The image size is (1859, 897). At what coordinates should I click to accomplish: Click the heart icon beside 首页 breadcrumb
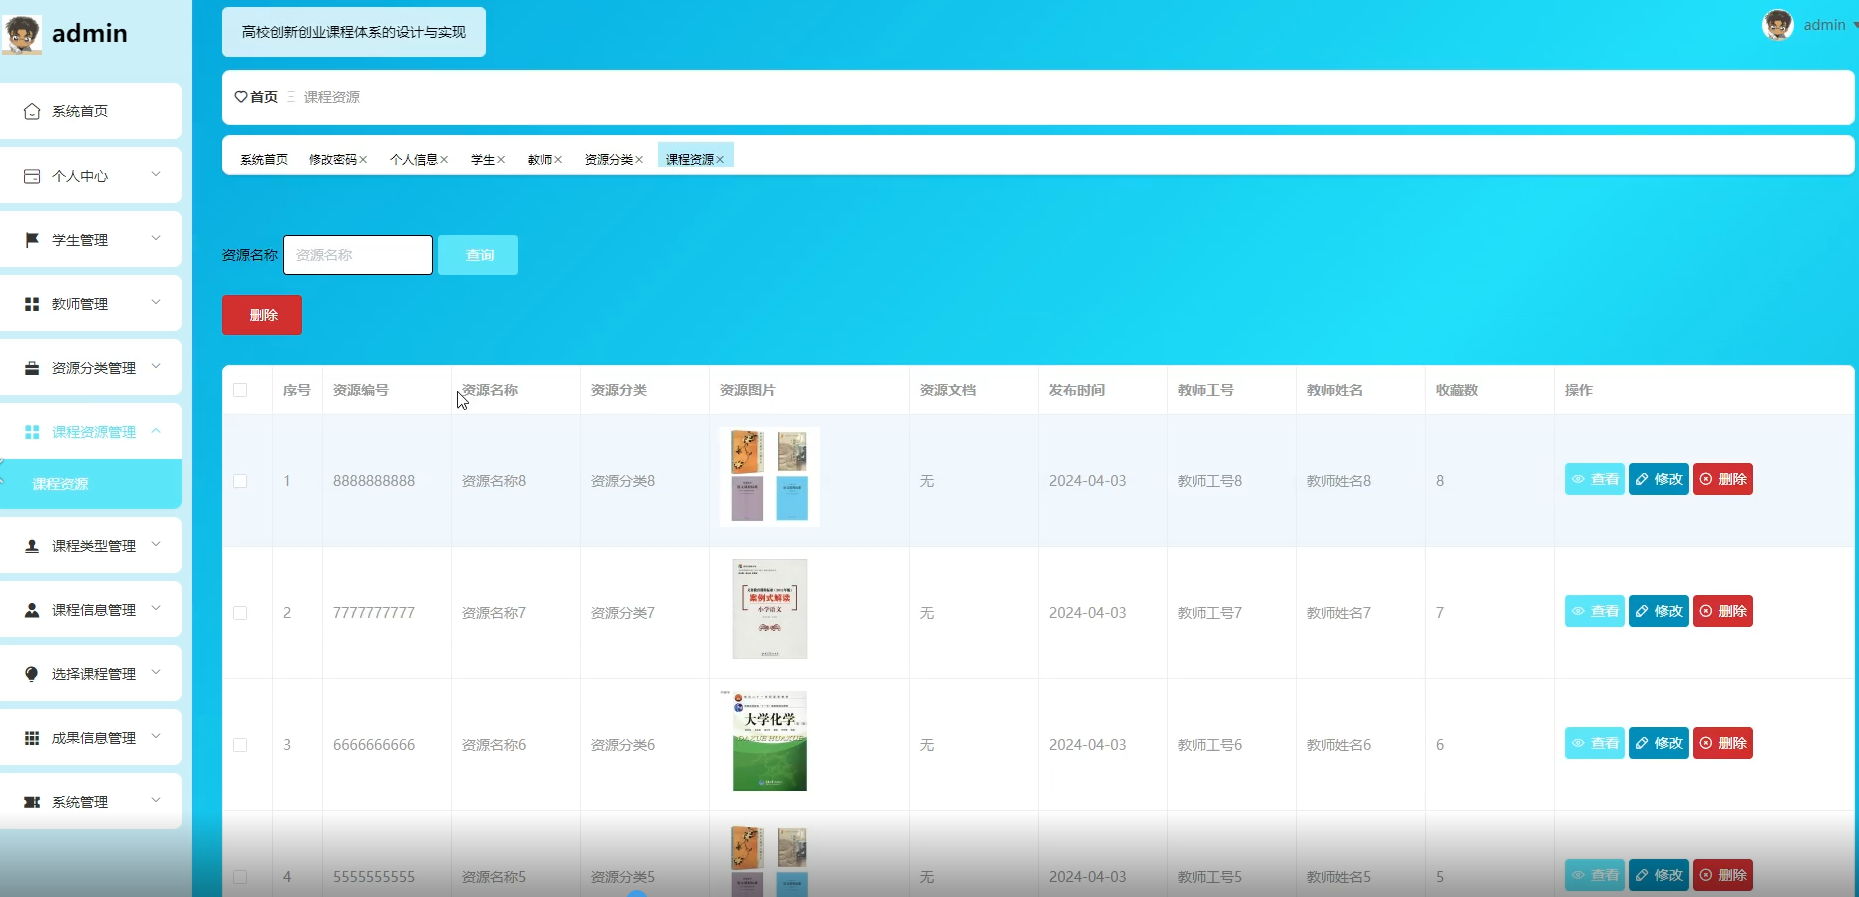click(x=241, y=97)
